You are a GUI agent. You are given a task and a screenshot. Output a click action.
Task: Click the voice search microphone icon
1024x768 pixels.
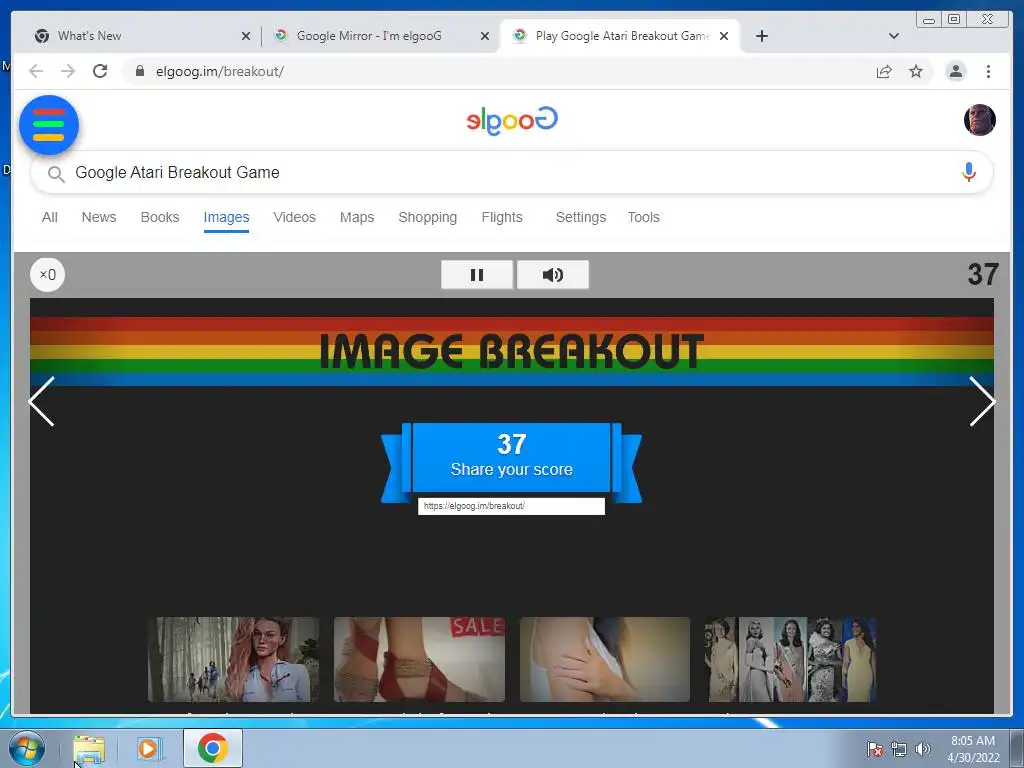point(969,172)
